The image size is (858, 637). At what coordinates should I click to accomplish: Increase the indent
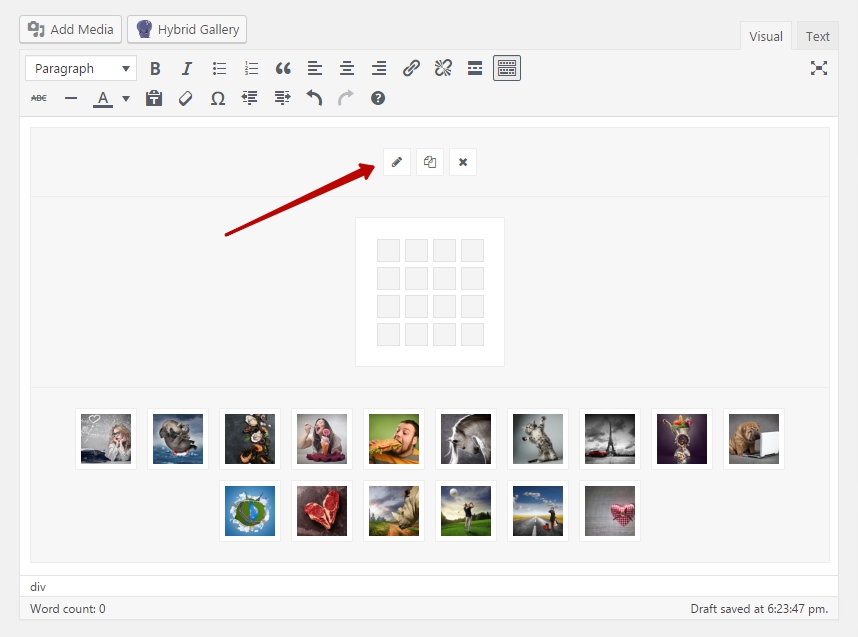coord(282,99)
